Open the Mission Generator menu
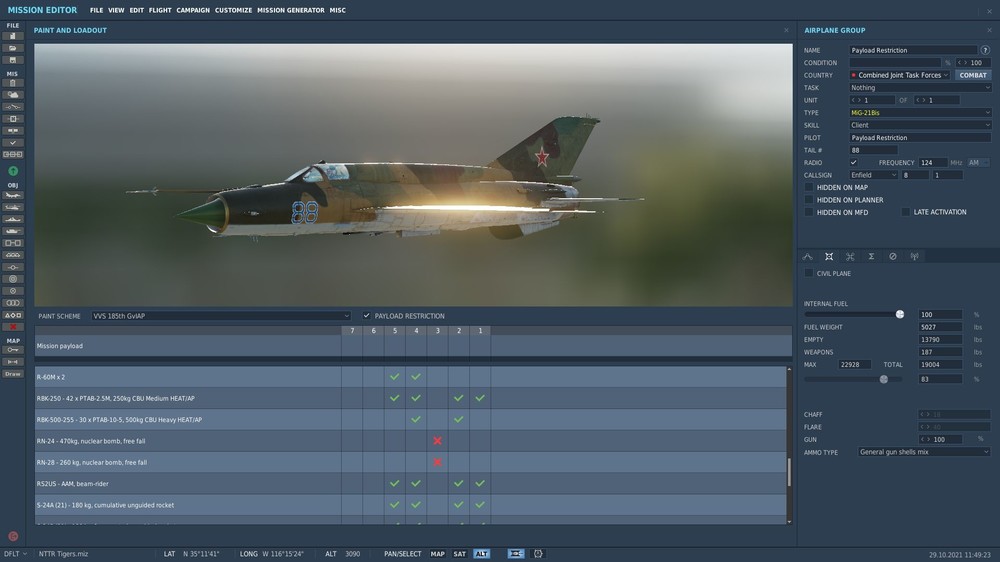The width and height of the screenshot is (1000, 562). coord(291,10)
